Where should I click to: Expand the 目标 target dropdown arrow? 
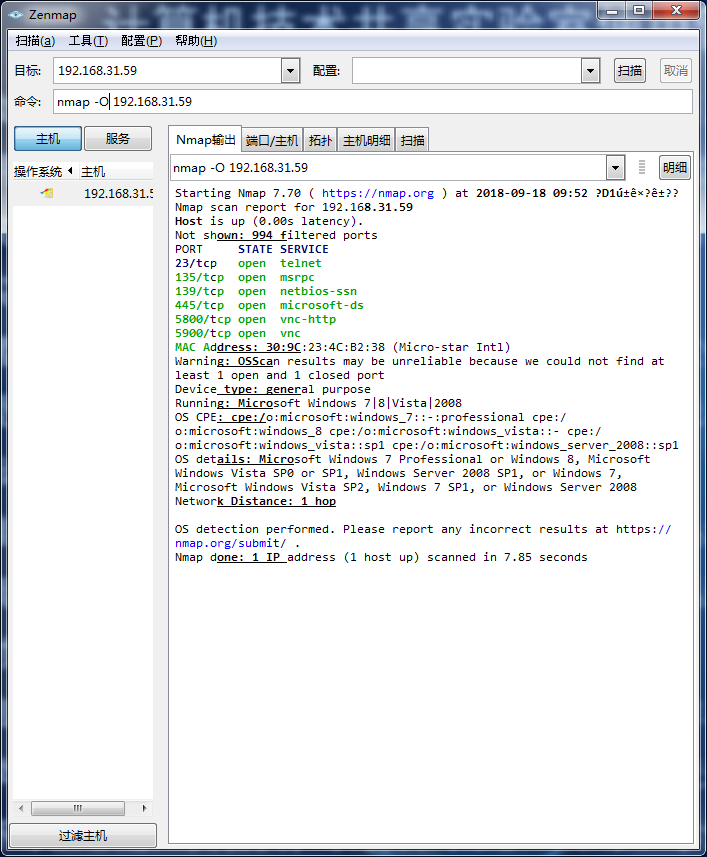[x=291, y=71]
